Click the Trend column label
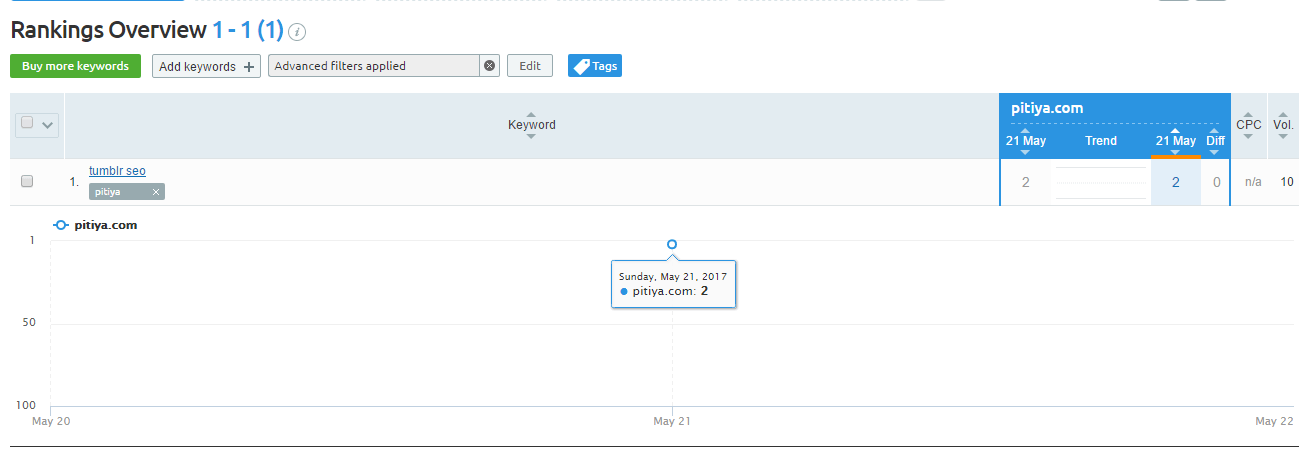This screenshot has height=455, width=1314. (x=1101, y=141)
